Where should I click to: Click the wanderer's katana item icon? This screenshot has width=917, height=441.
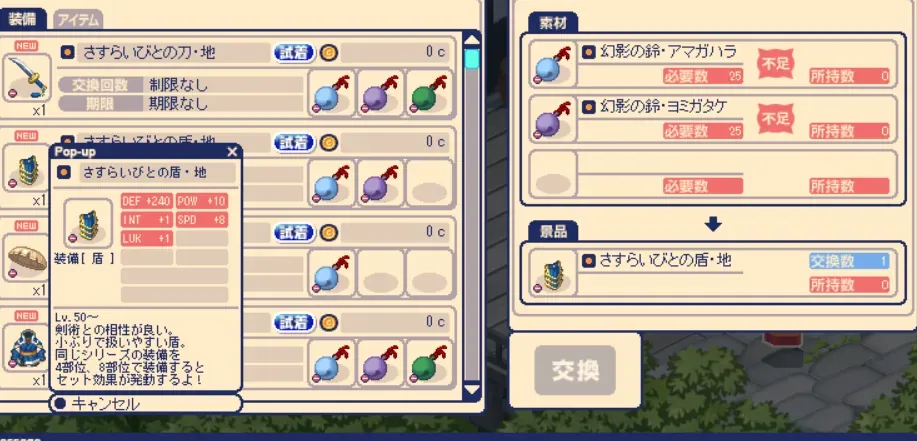[x=27, y=77]
